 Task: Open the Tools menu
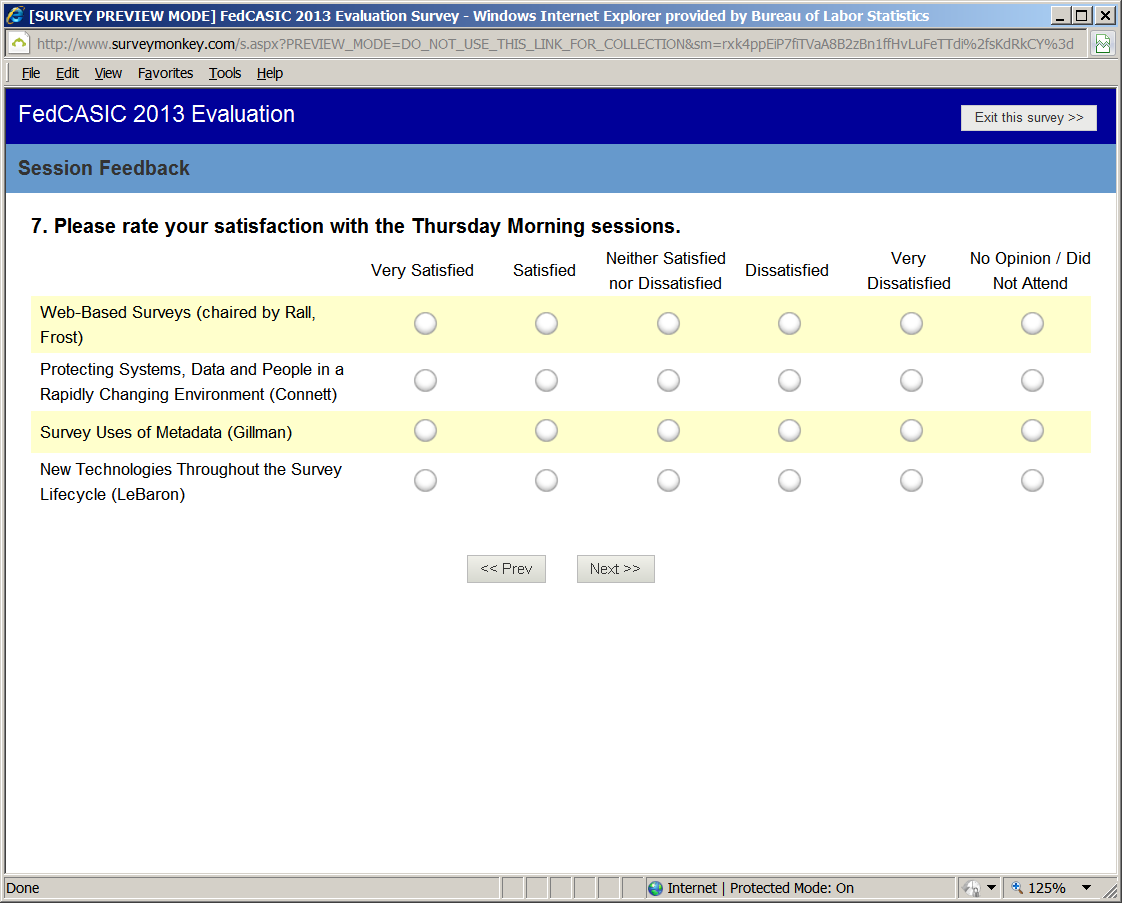(225, 73)
